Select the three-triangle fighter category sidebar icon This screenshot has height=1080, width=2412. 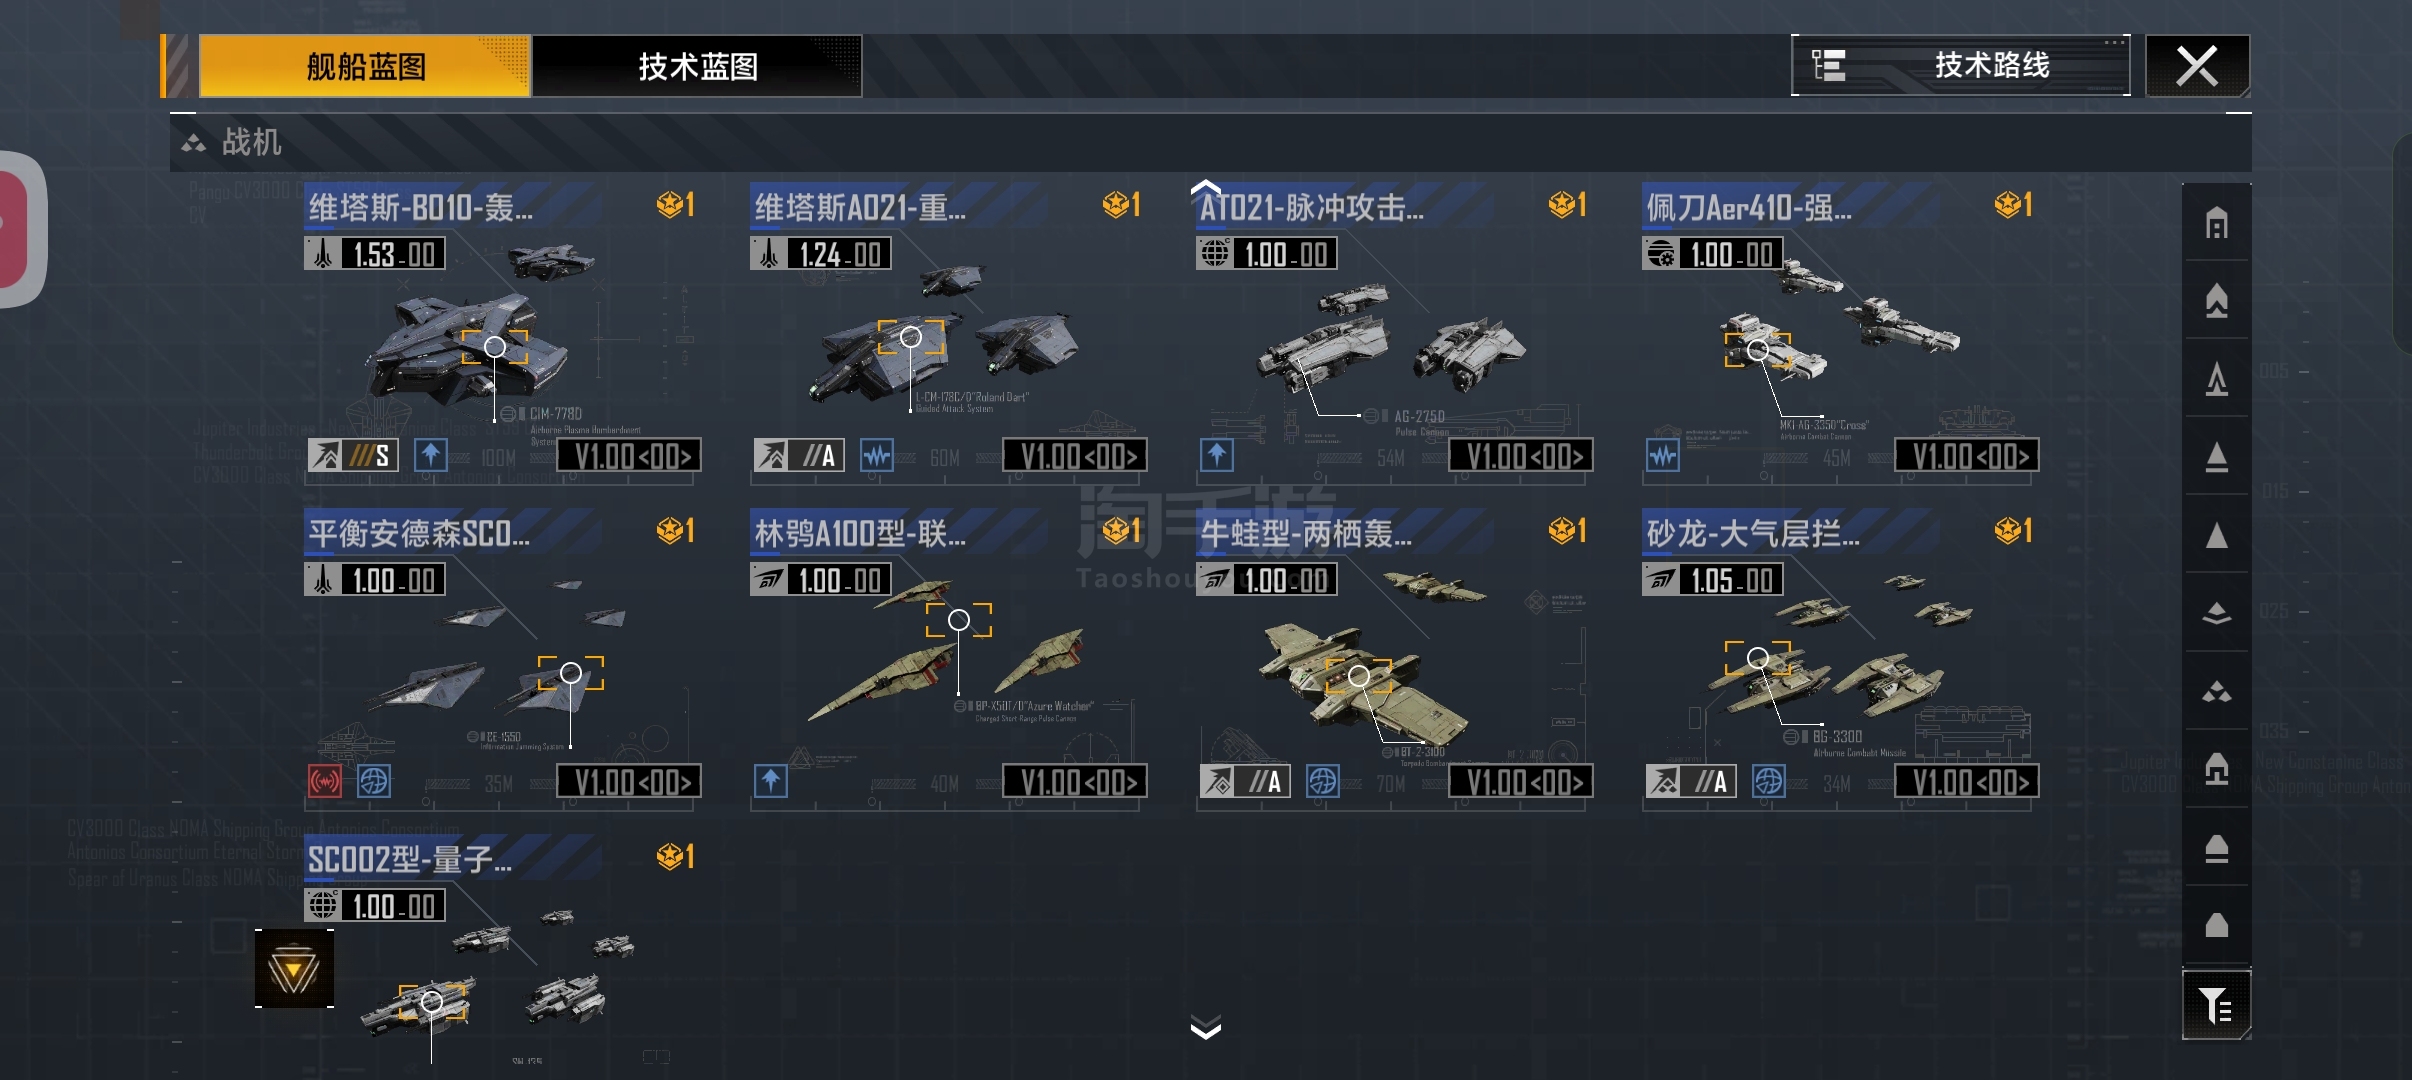tap(2216, 692)
